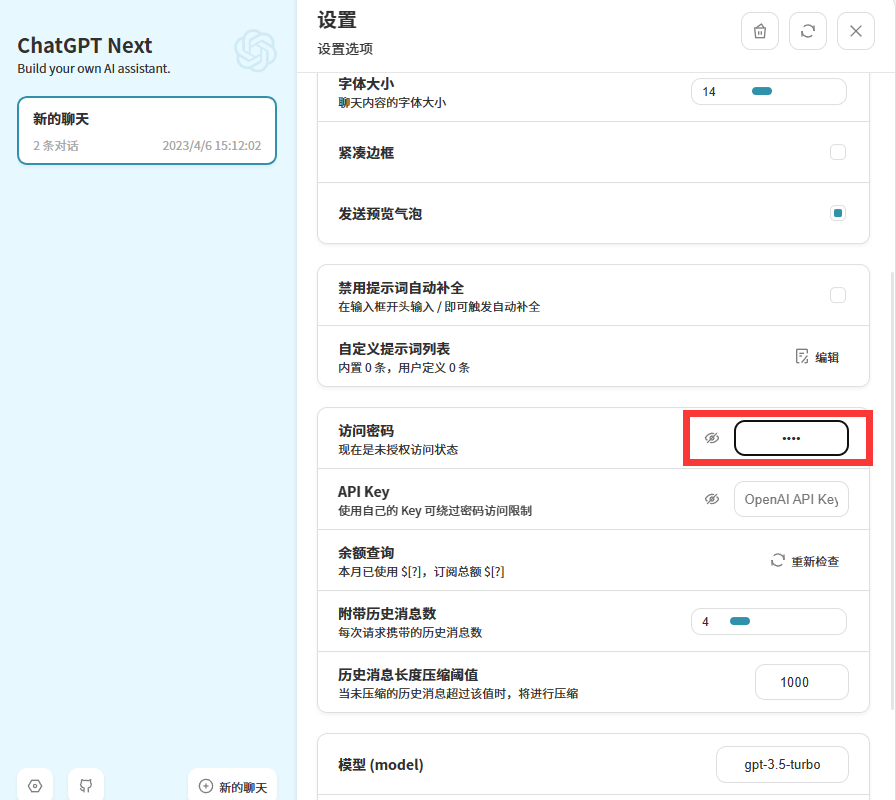Click the 设置 heading text

tap(337, 20)
